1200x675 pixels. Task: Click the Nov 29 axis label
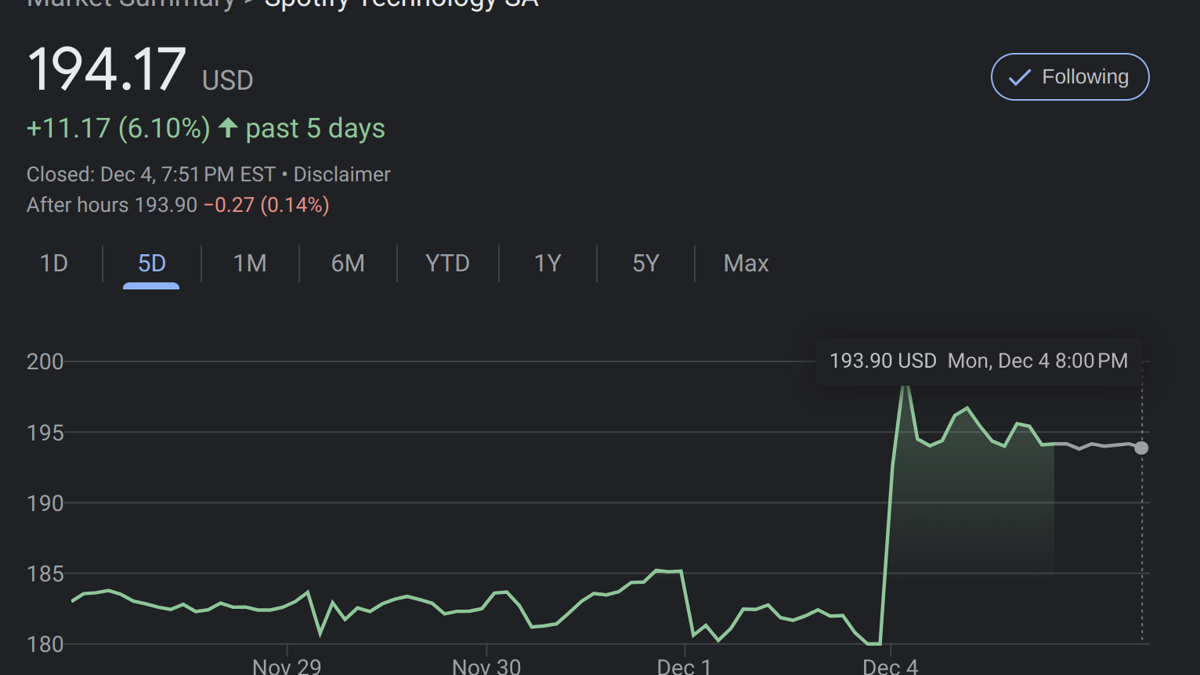pyautogui.click(x=287, y=666)
